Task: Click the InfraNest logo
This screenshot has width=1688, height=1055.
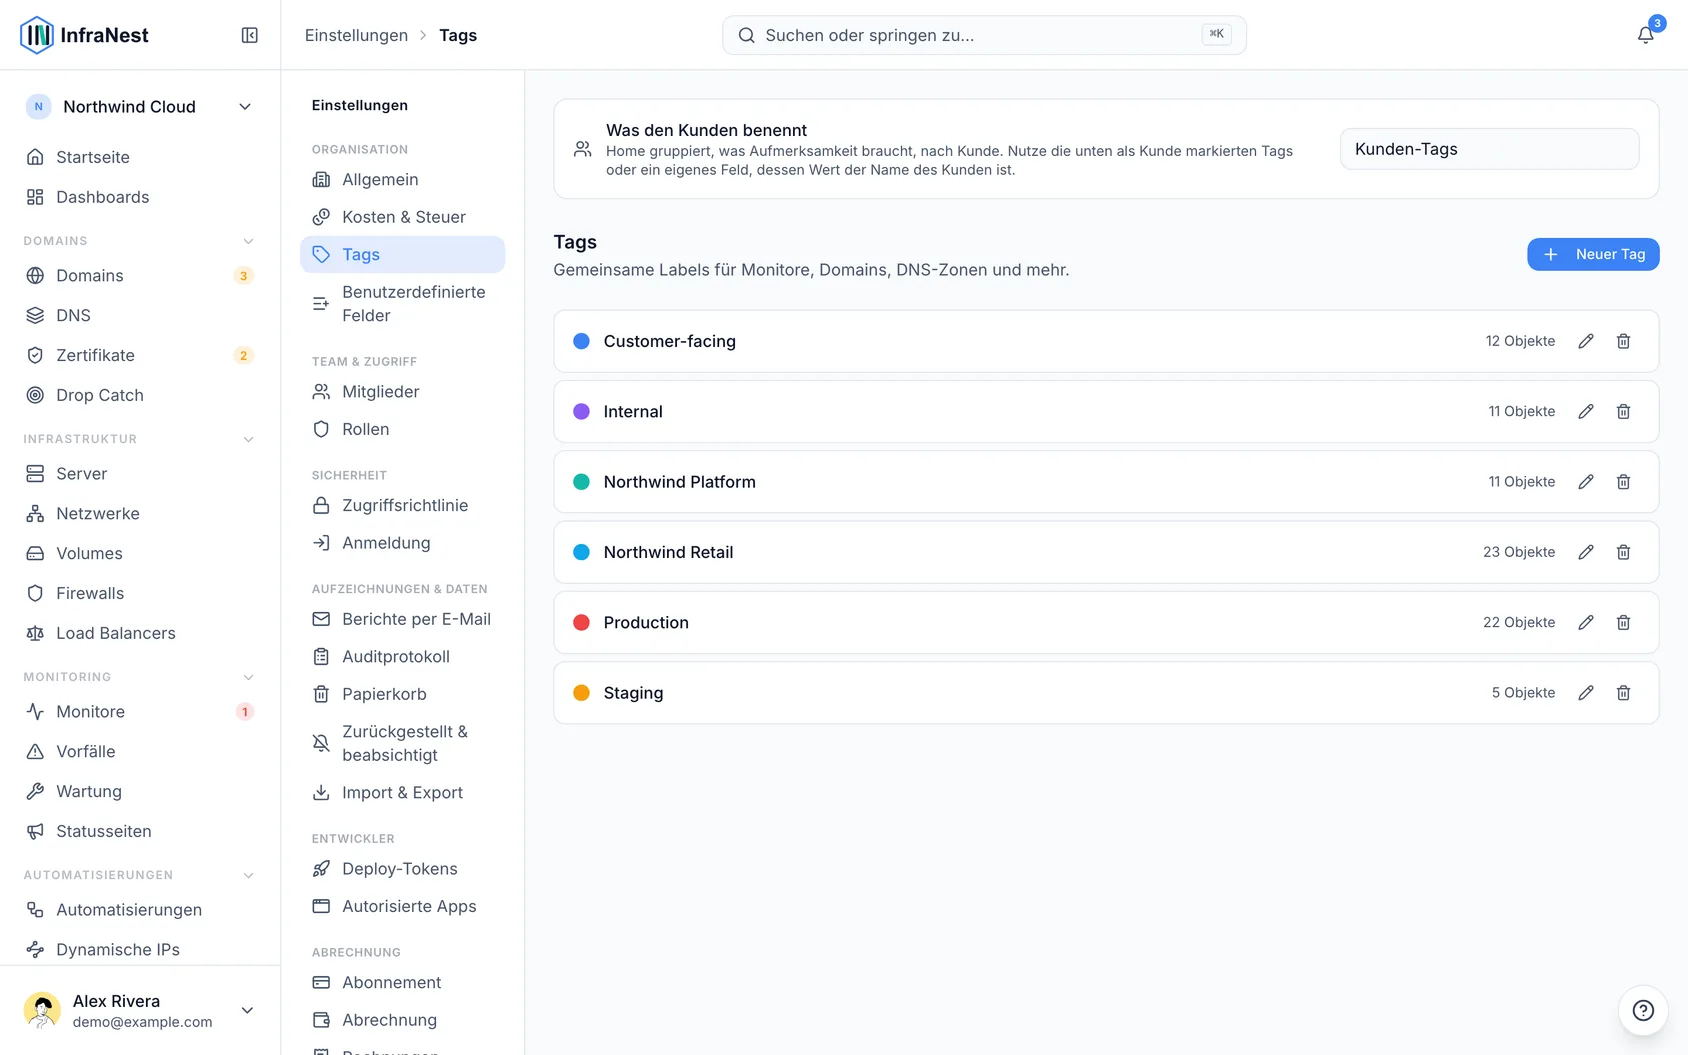Action: pyautogui.click(x=84, y=35)
